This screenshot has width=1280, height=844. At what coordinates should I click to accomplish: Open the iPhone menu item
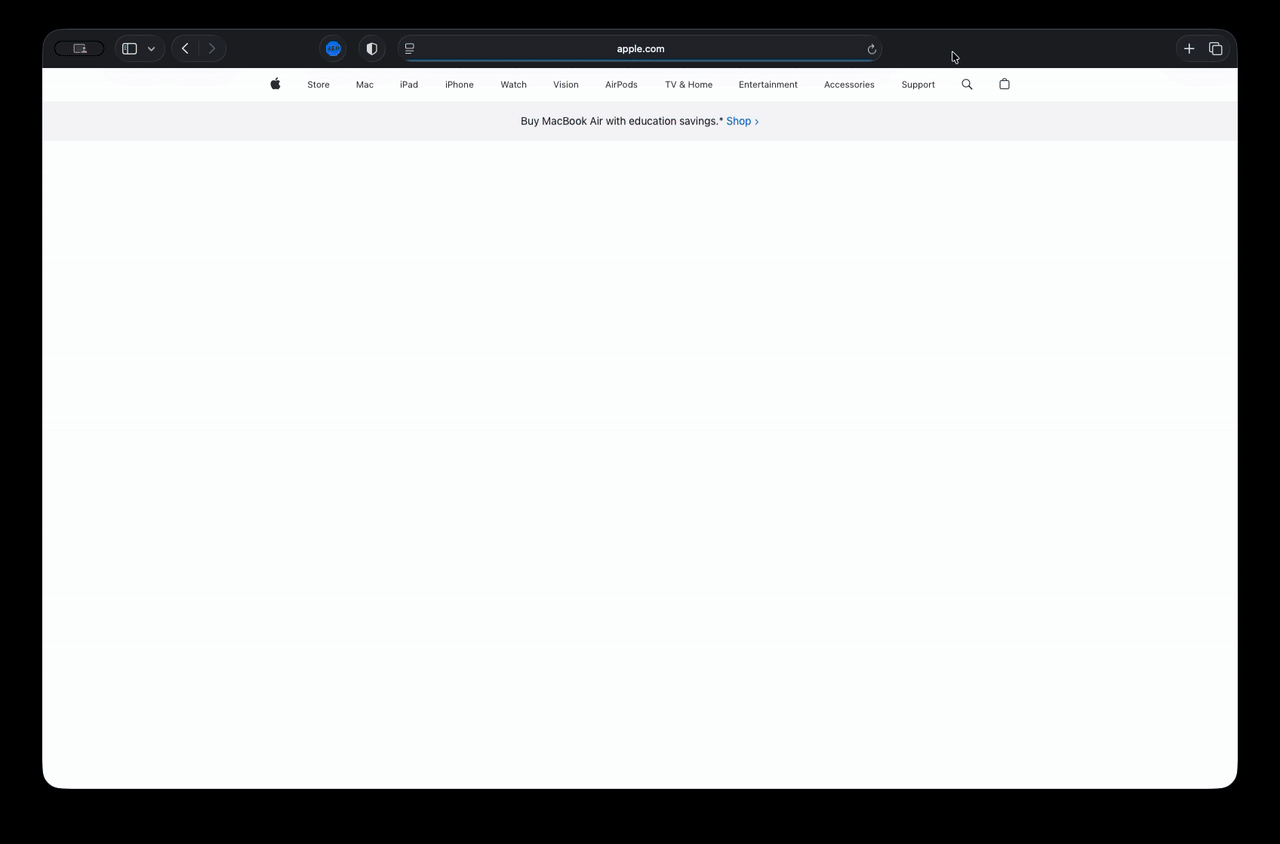tap(459, 85)
